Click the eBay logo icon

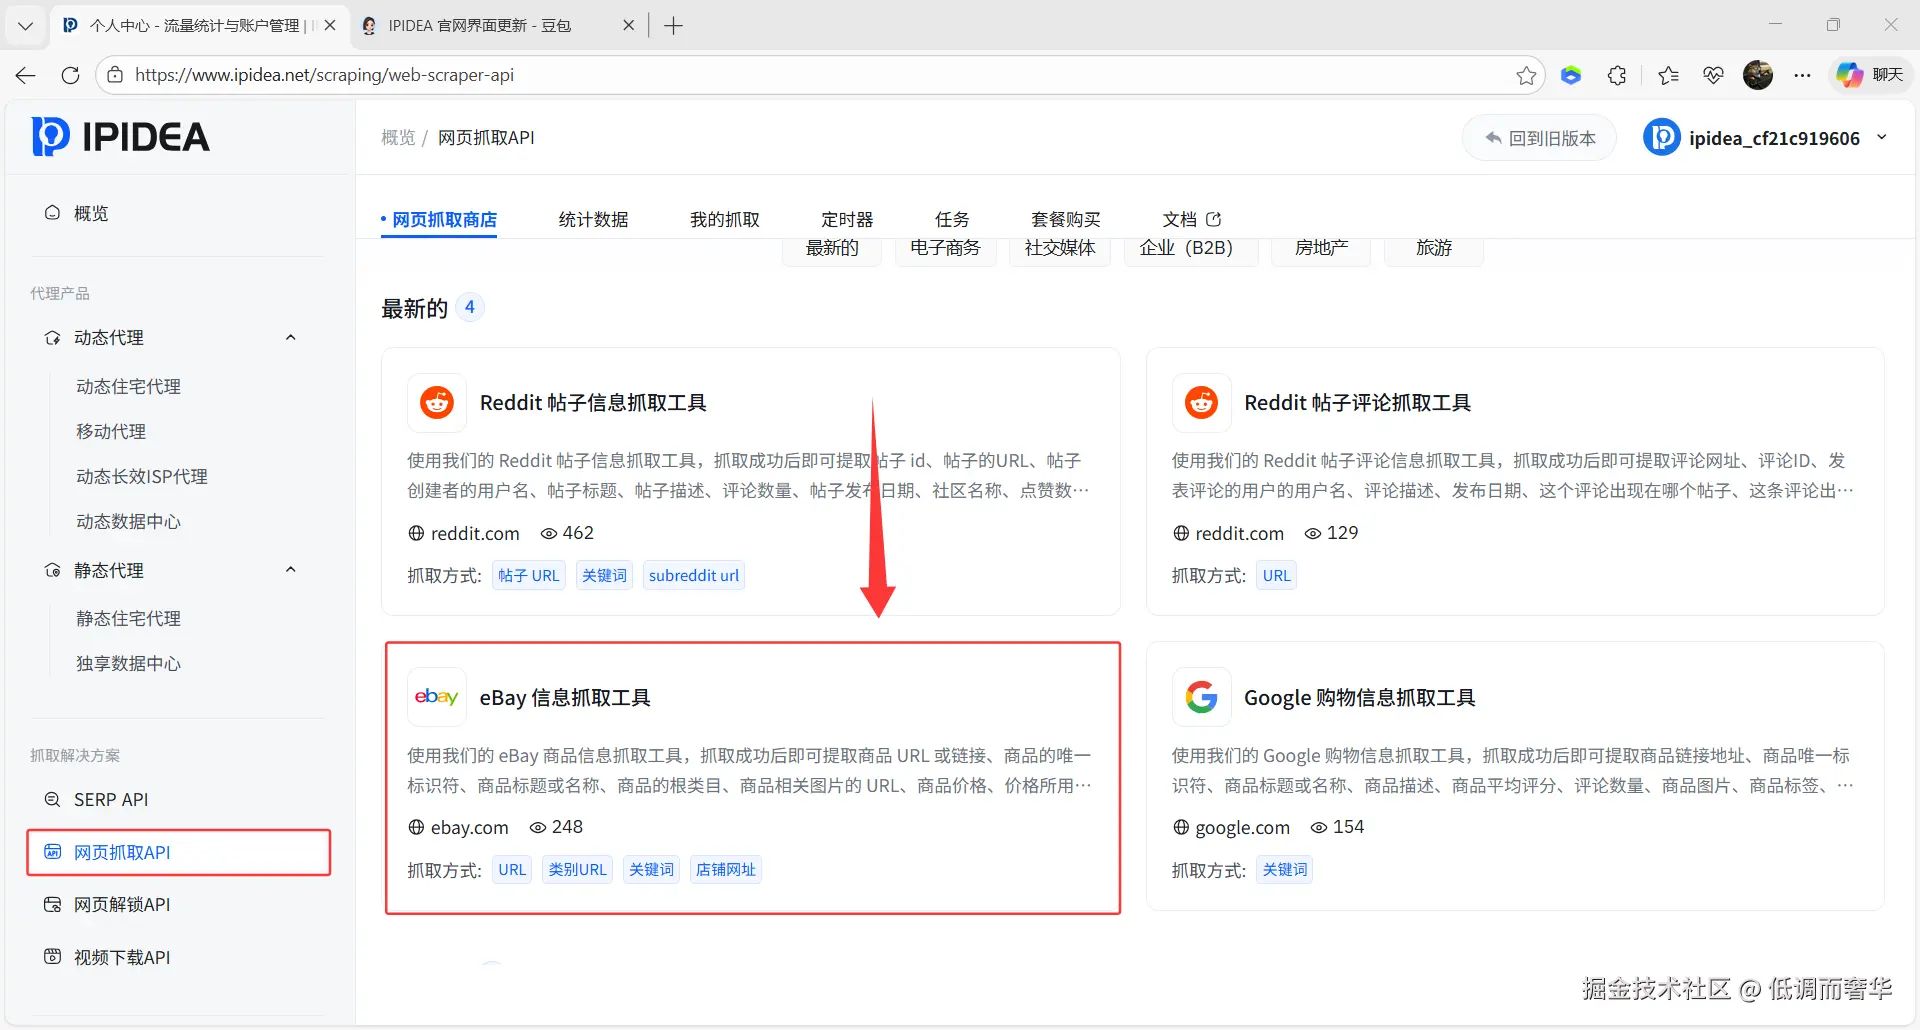[437, 697]
